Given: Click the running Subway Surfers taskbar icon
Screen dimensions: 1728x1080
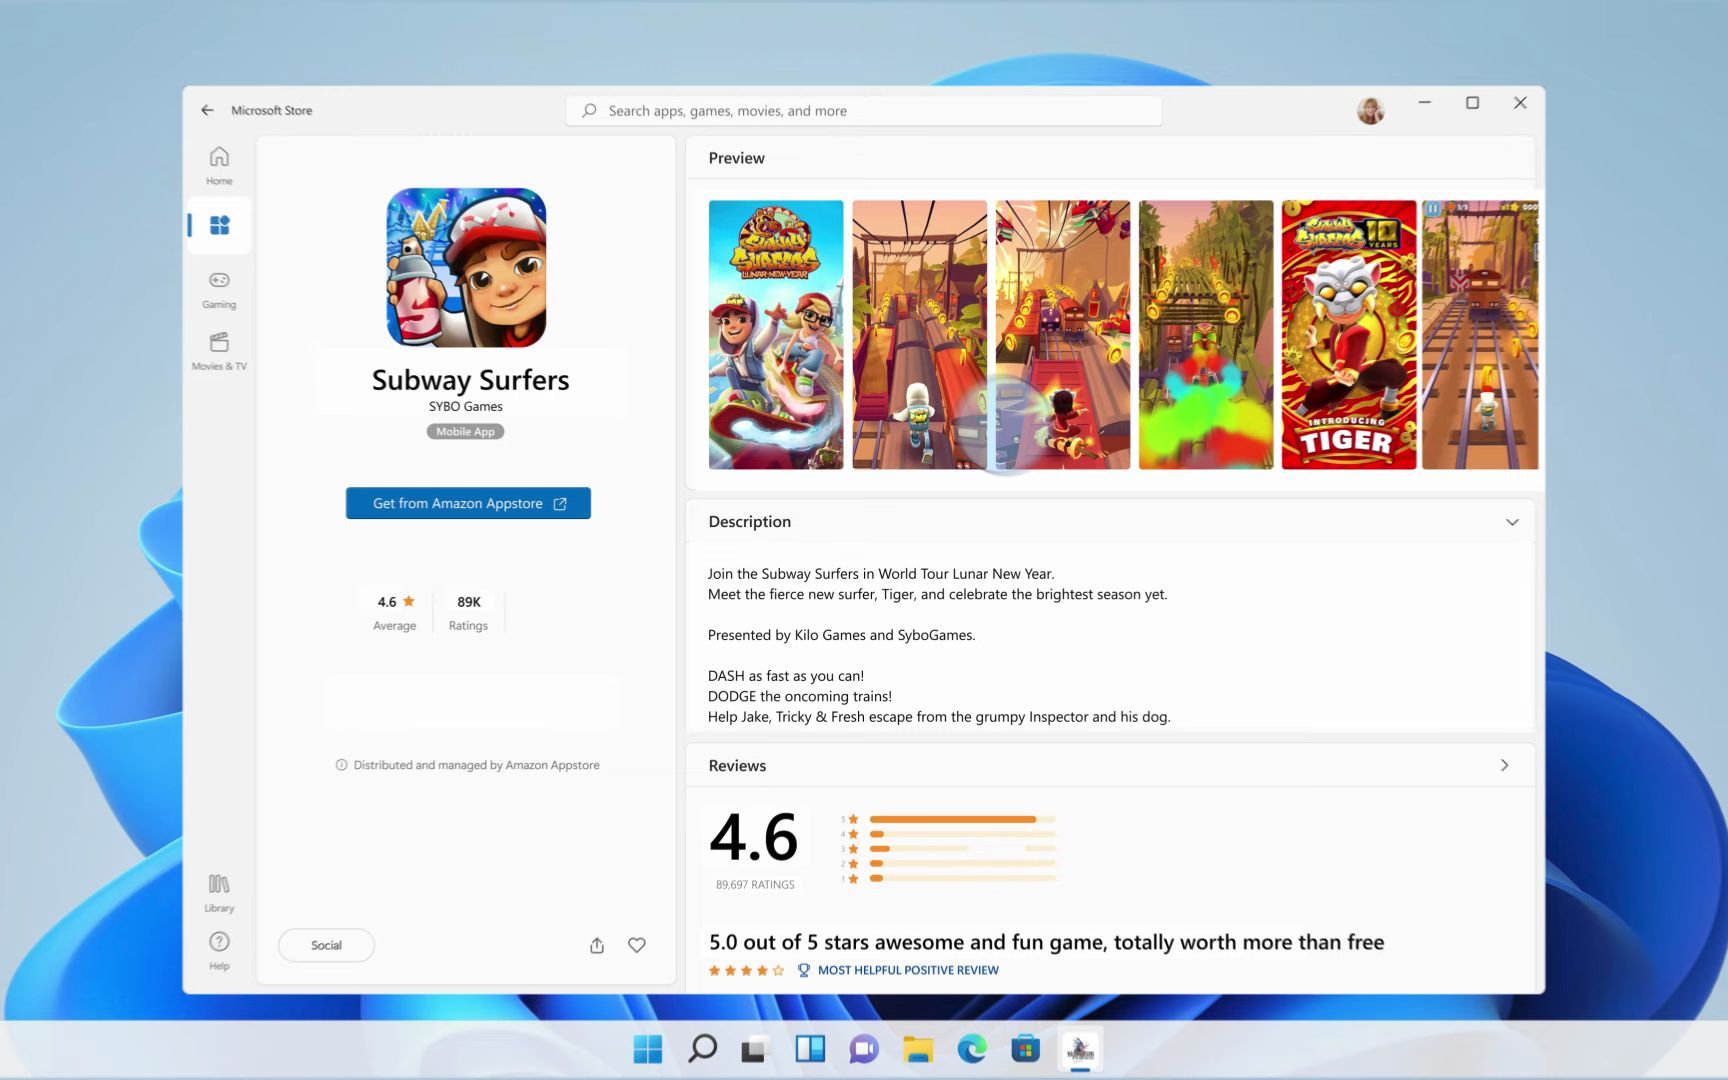Looking at the screenshot, I should coord(1080,1049).
